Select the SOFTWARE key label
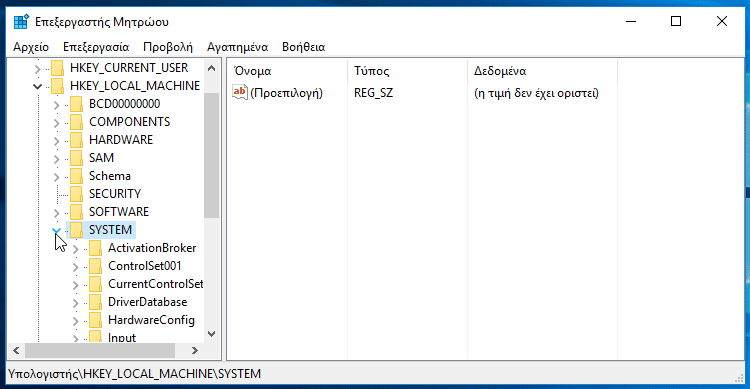Image resolution: width=750 pixels, height=389 pixels. (x=119, y=212)
